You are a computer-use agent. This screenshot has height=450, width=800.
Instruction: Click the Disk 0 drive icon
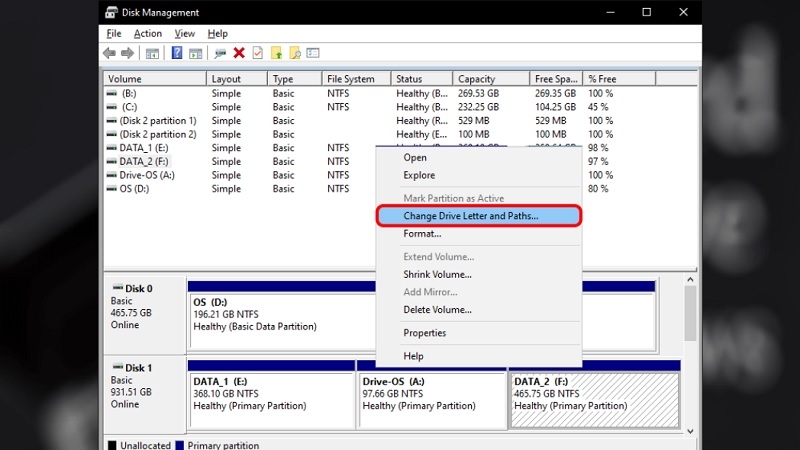pos(118,288)
